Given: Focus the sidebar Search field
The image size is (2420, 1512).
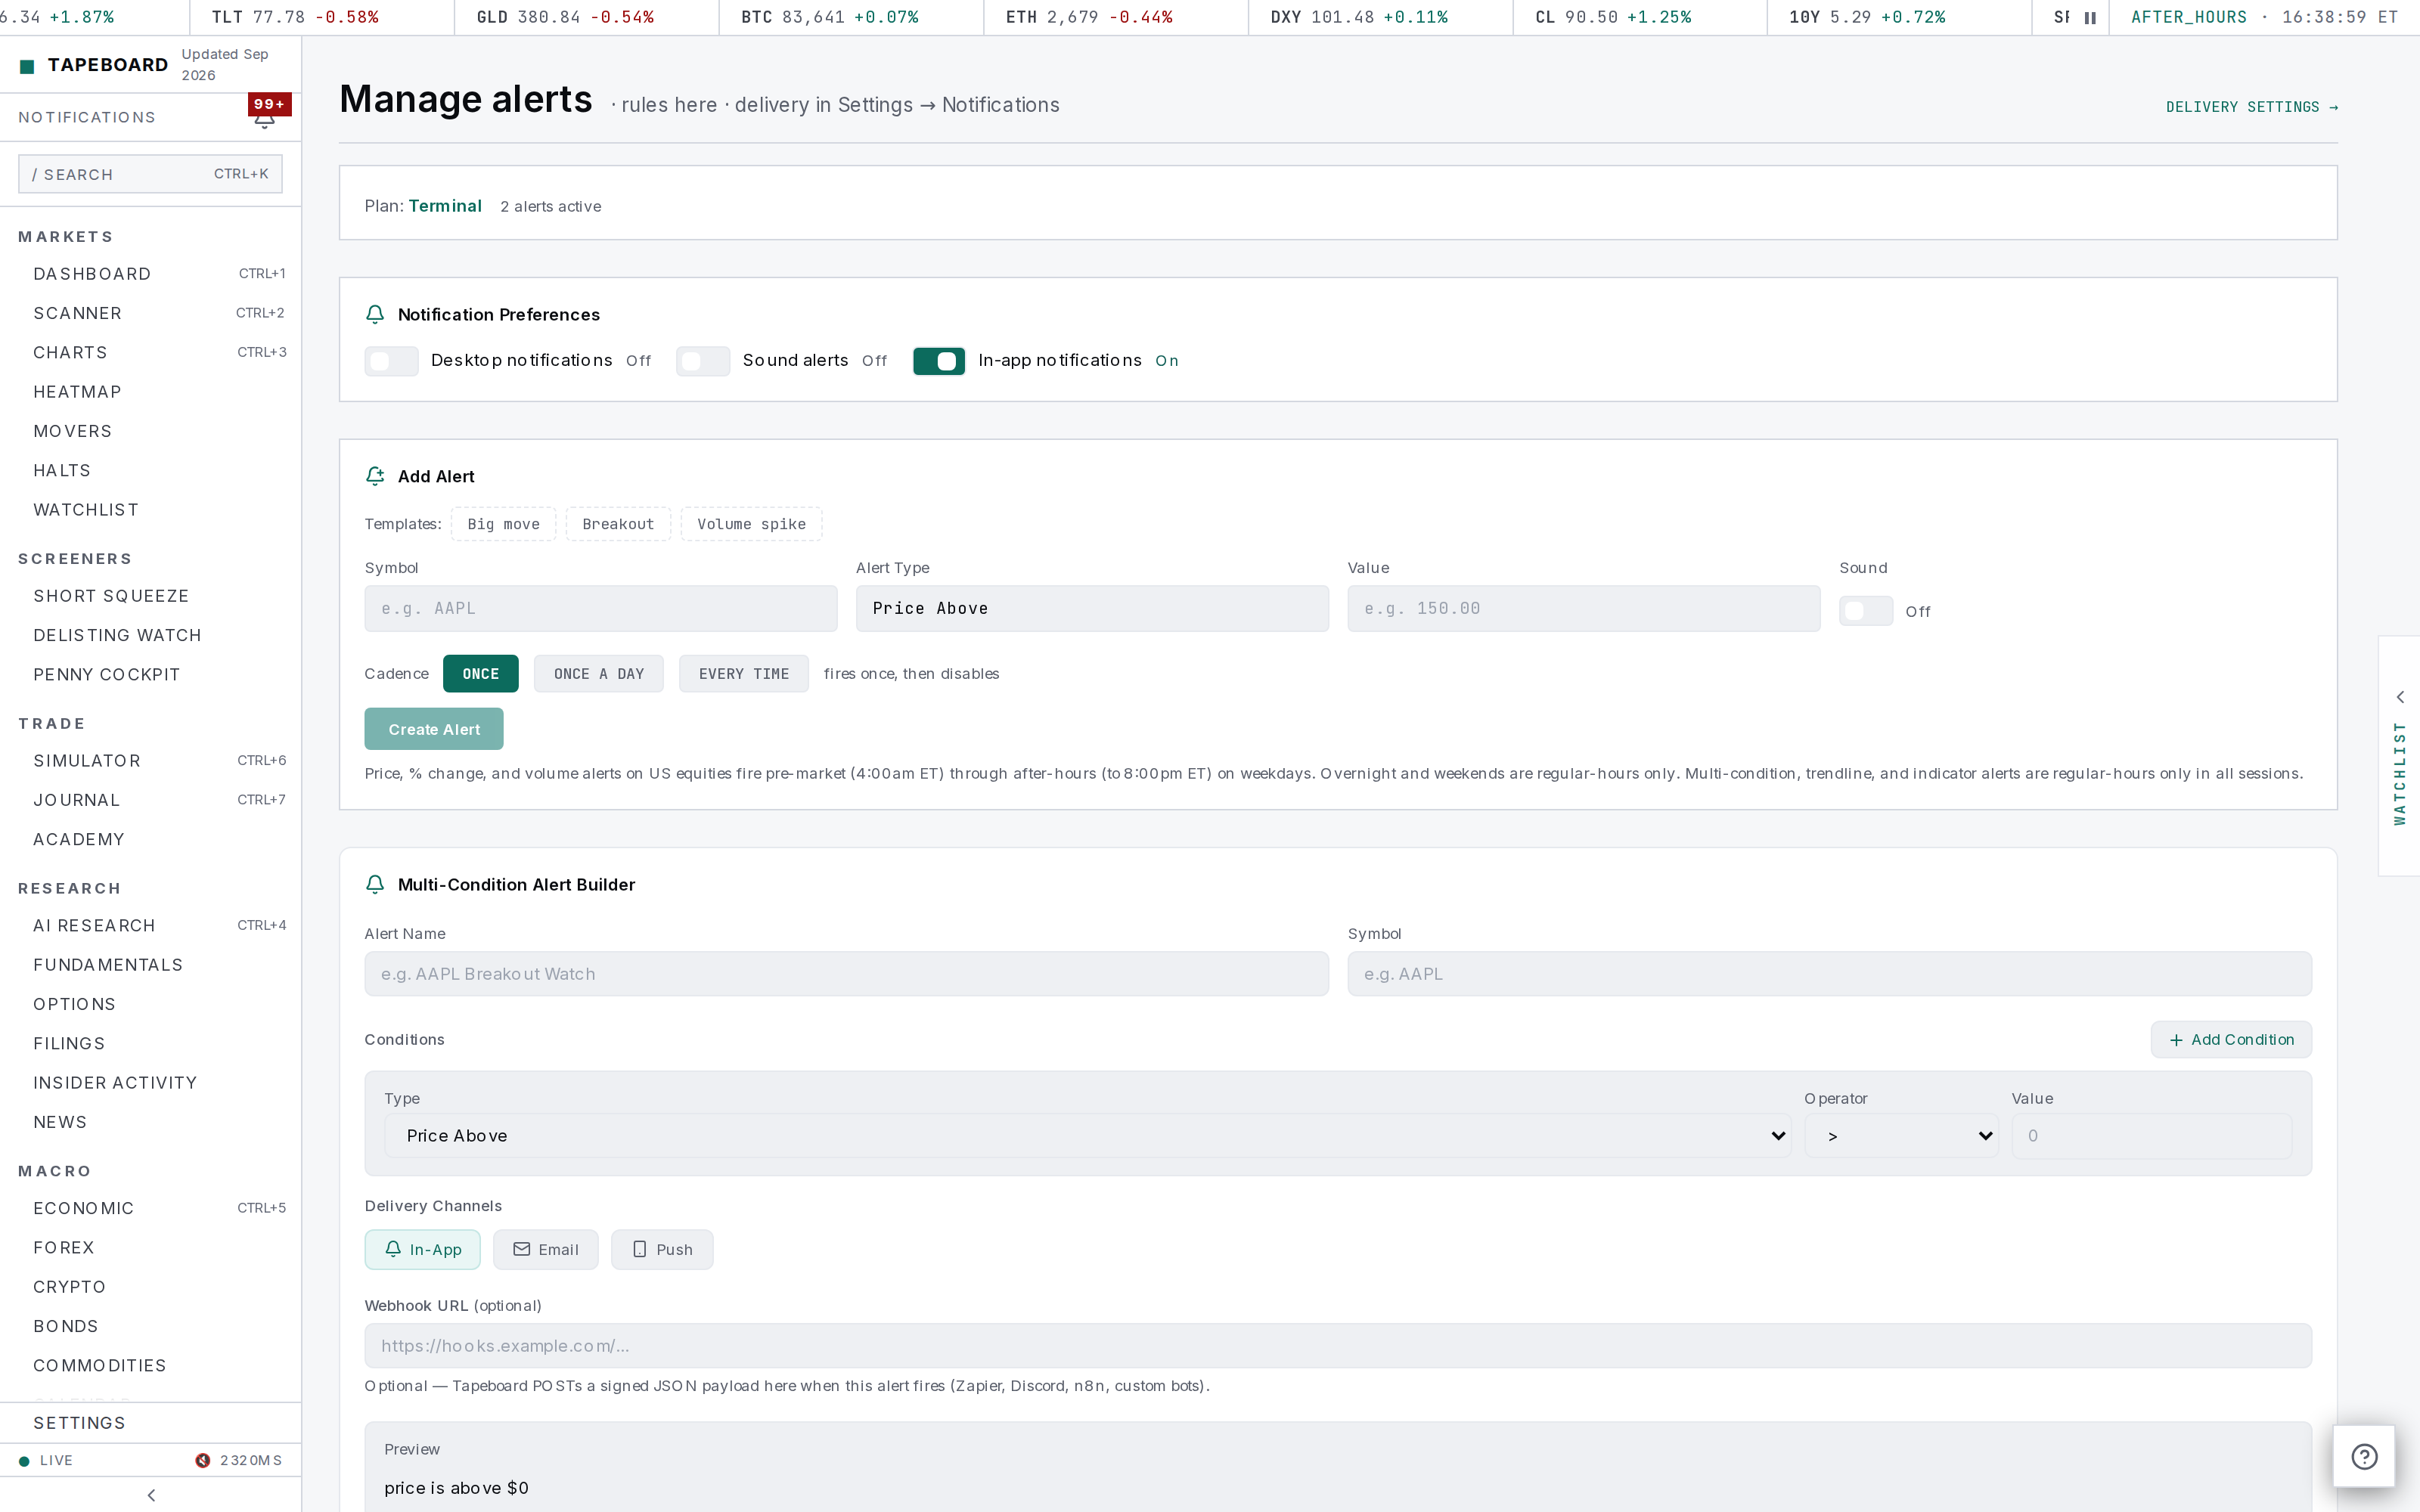Looking at the screenshot, I should pyautogui.click(x=150, y=174).
